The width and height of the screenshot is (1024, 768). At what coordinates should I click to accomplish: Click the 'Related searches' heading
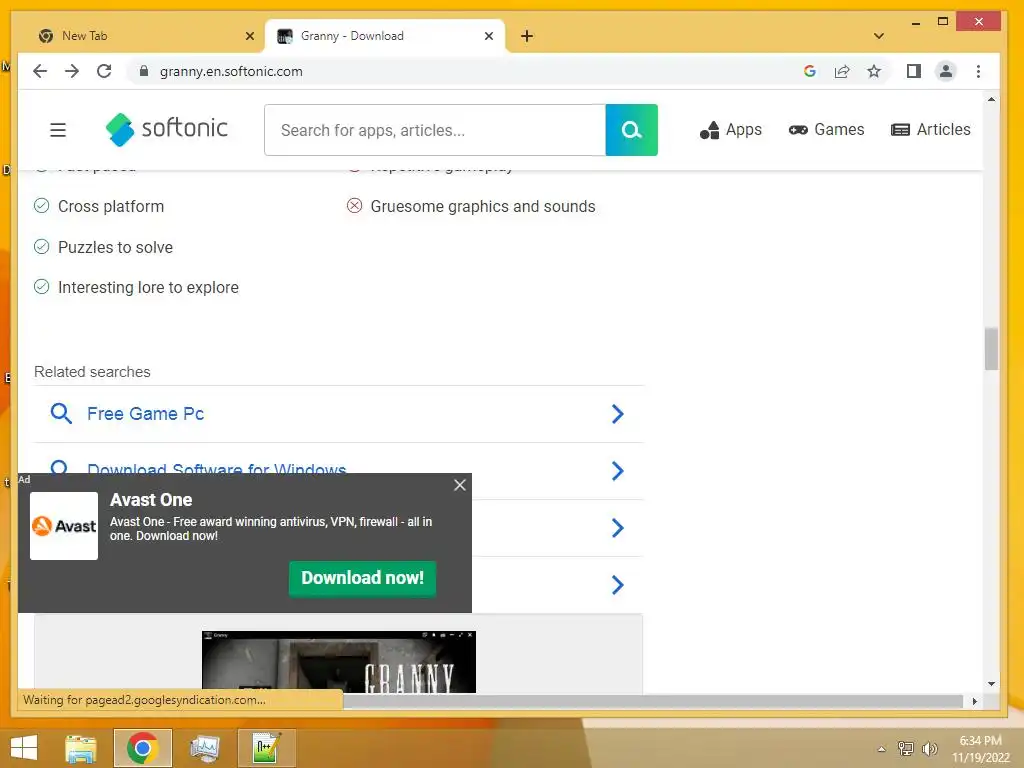pyautogui.click(x=92, y=372)
